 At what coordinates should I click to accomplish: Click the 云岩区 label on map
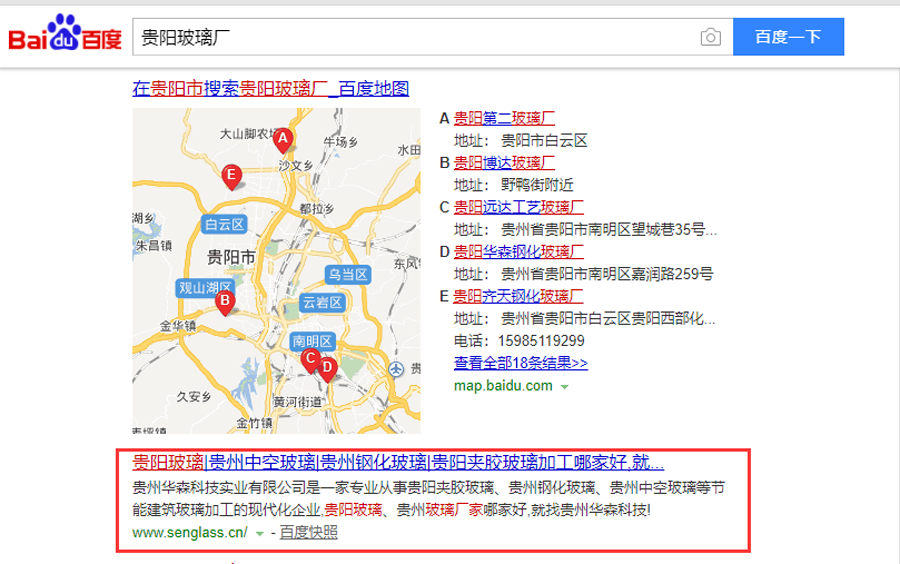(322, 303)
